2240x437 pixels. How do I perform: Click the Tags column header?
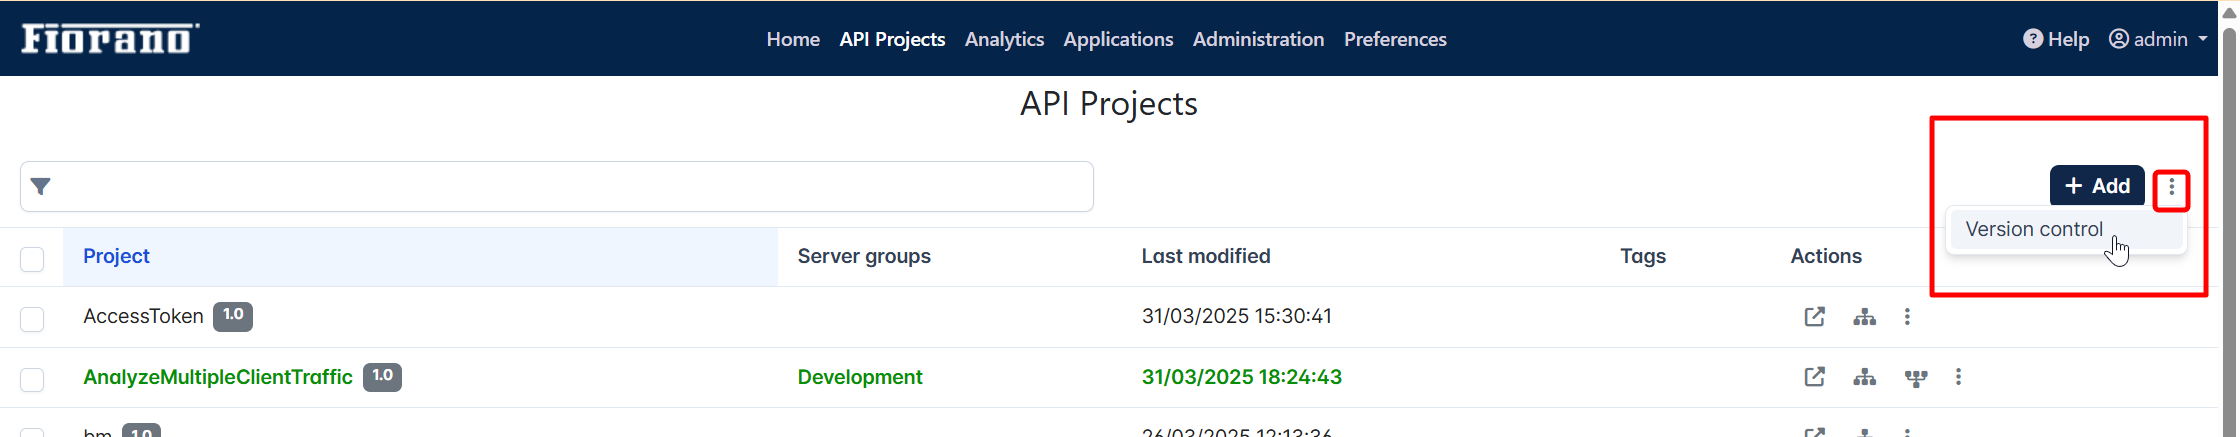(x=1643, y=256)
